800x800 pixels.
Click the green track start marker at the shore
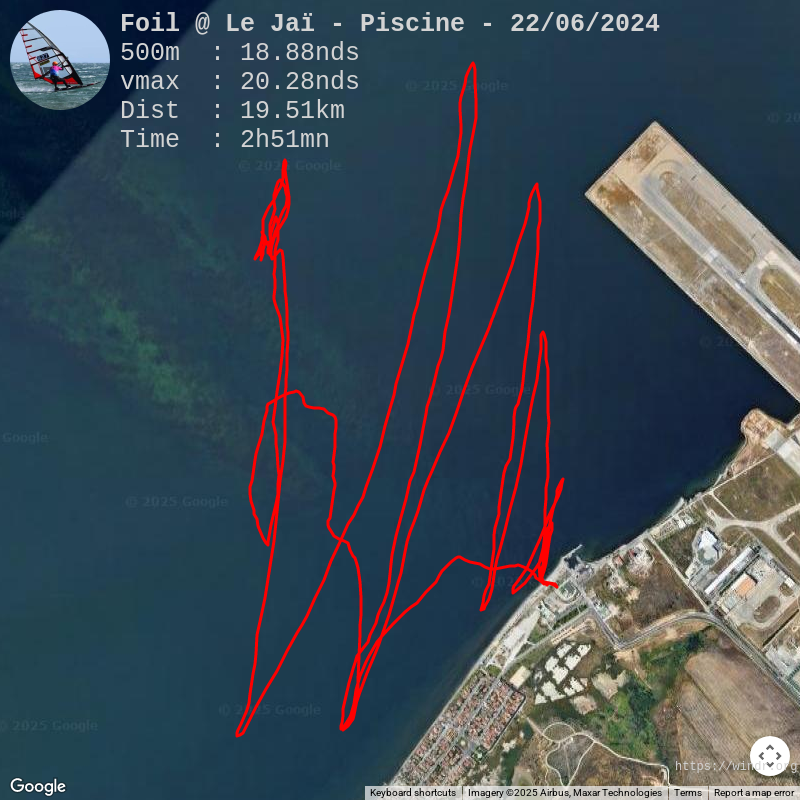[x=557, y=586]
